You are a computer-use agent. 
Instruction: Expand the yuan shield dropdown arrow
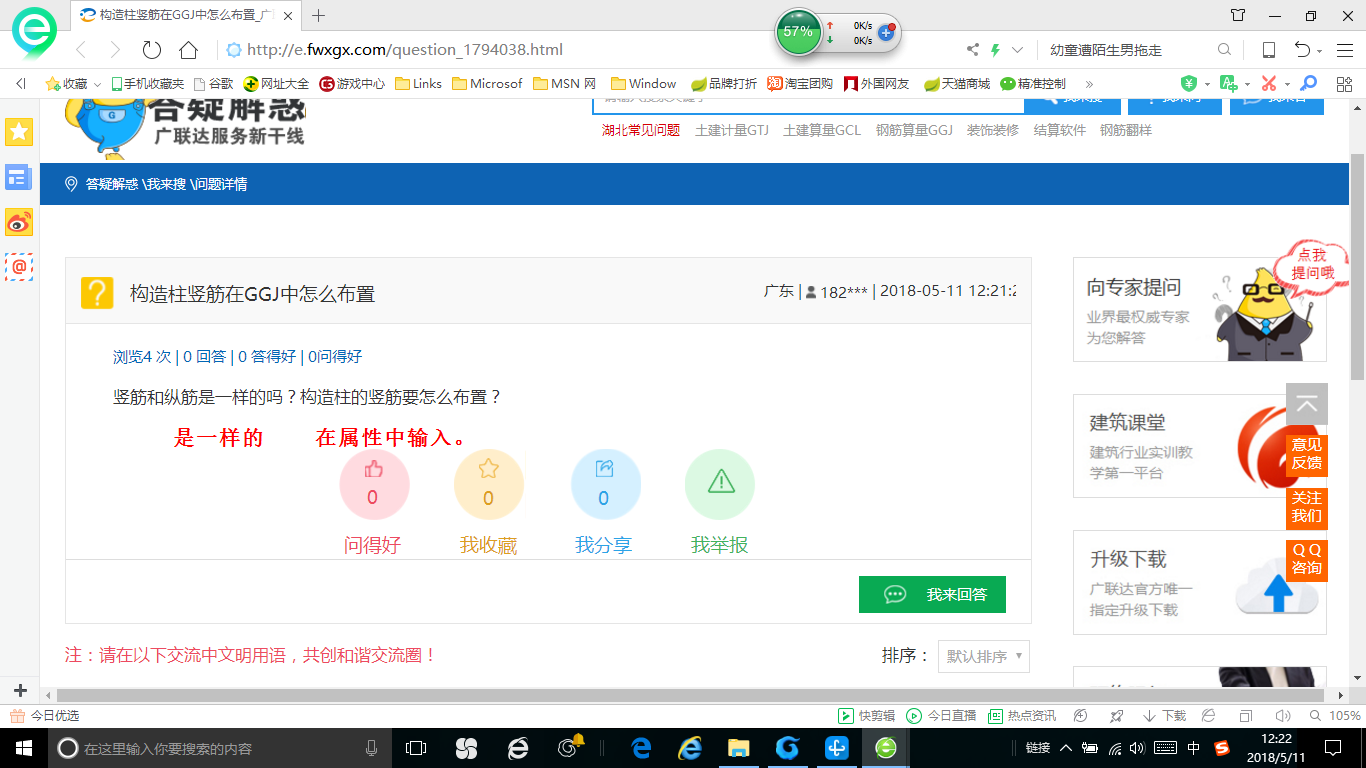(1206, 84)
